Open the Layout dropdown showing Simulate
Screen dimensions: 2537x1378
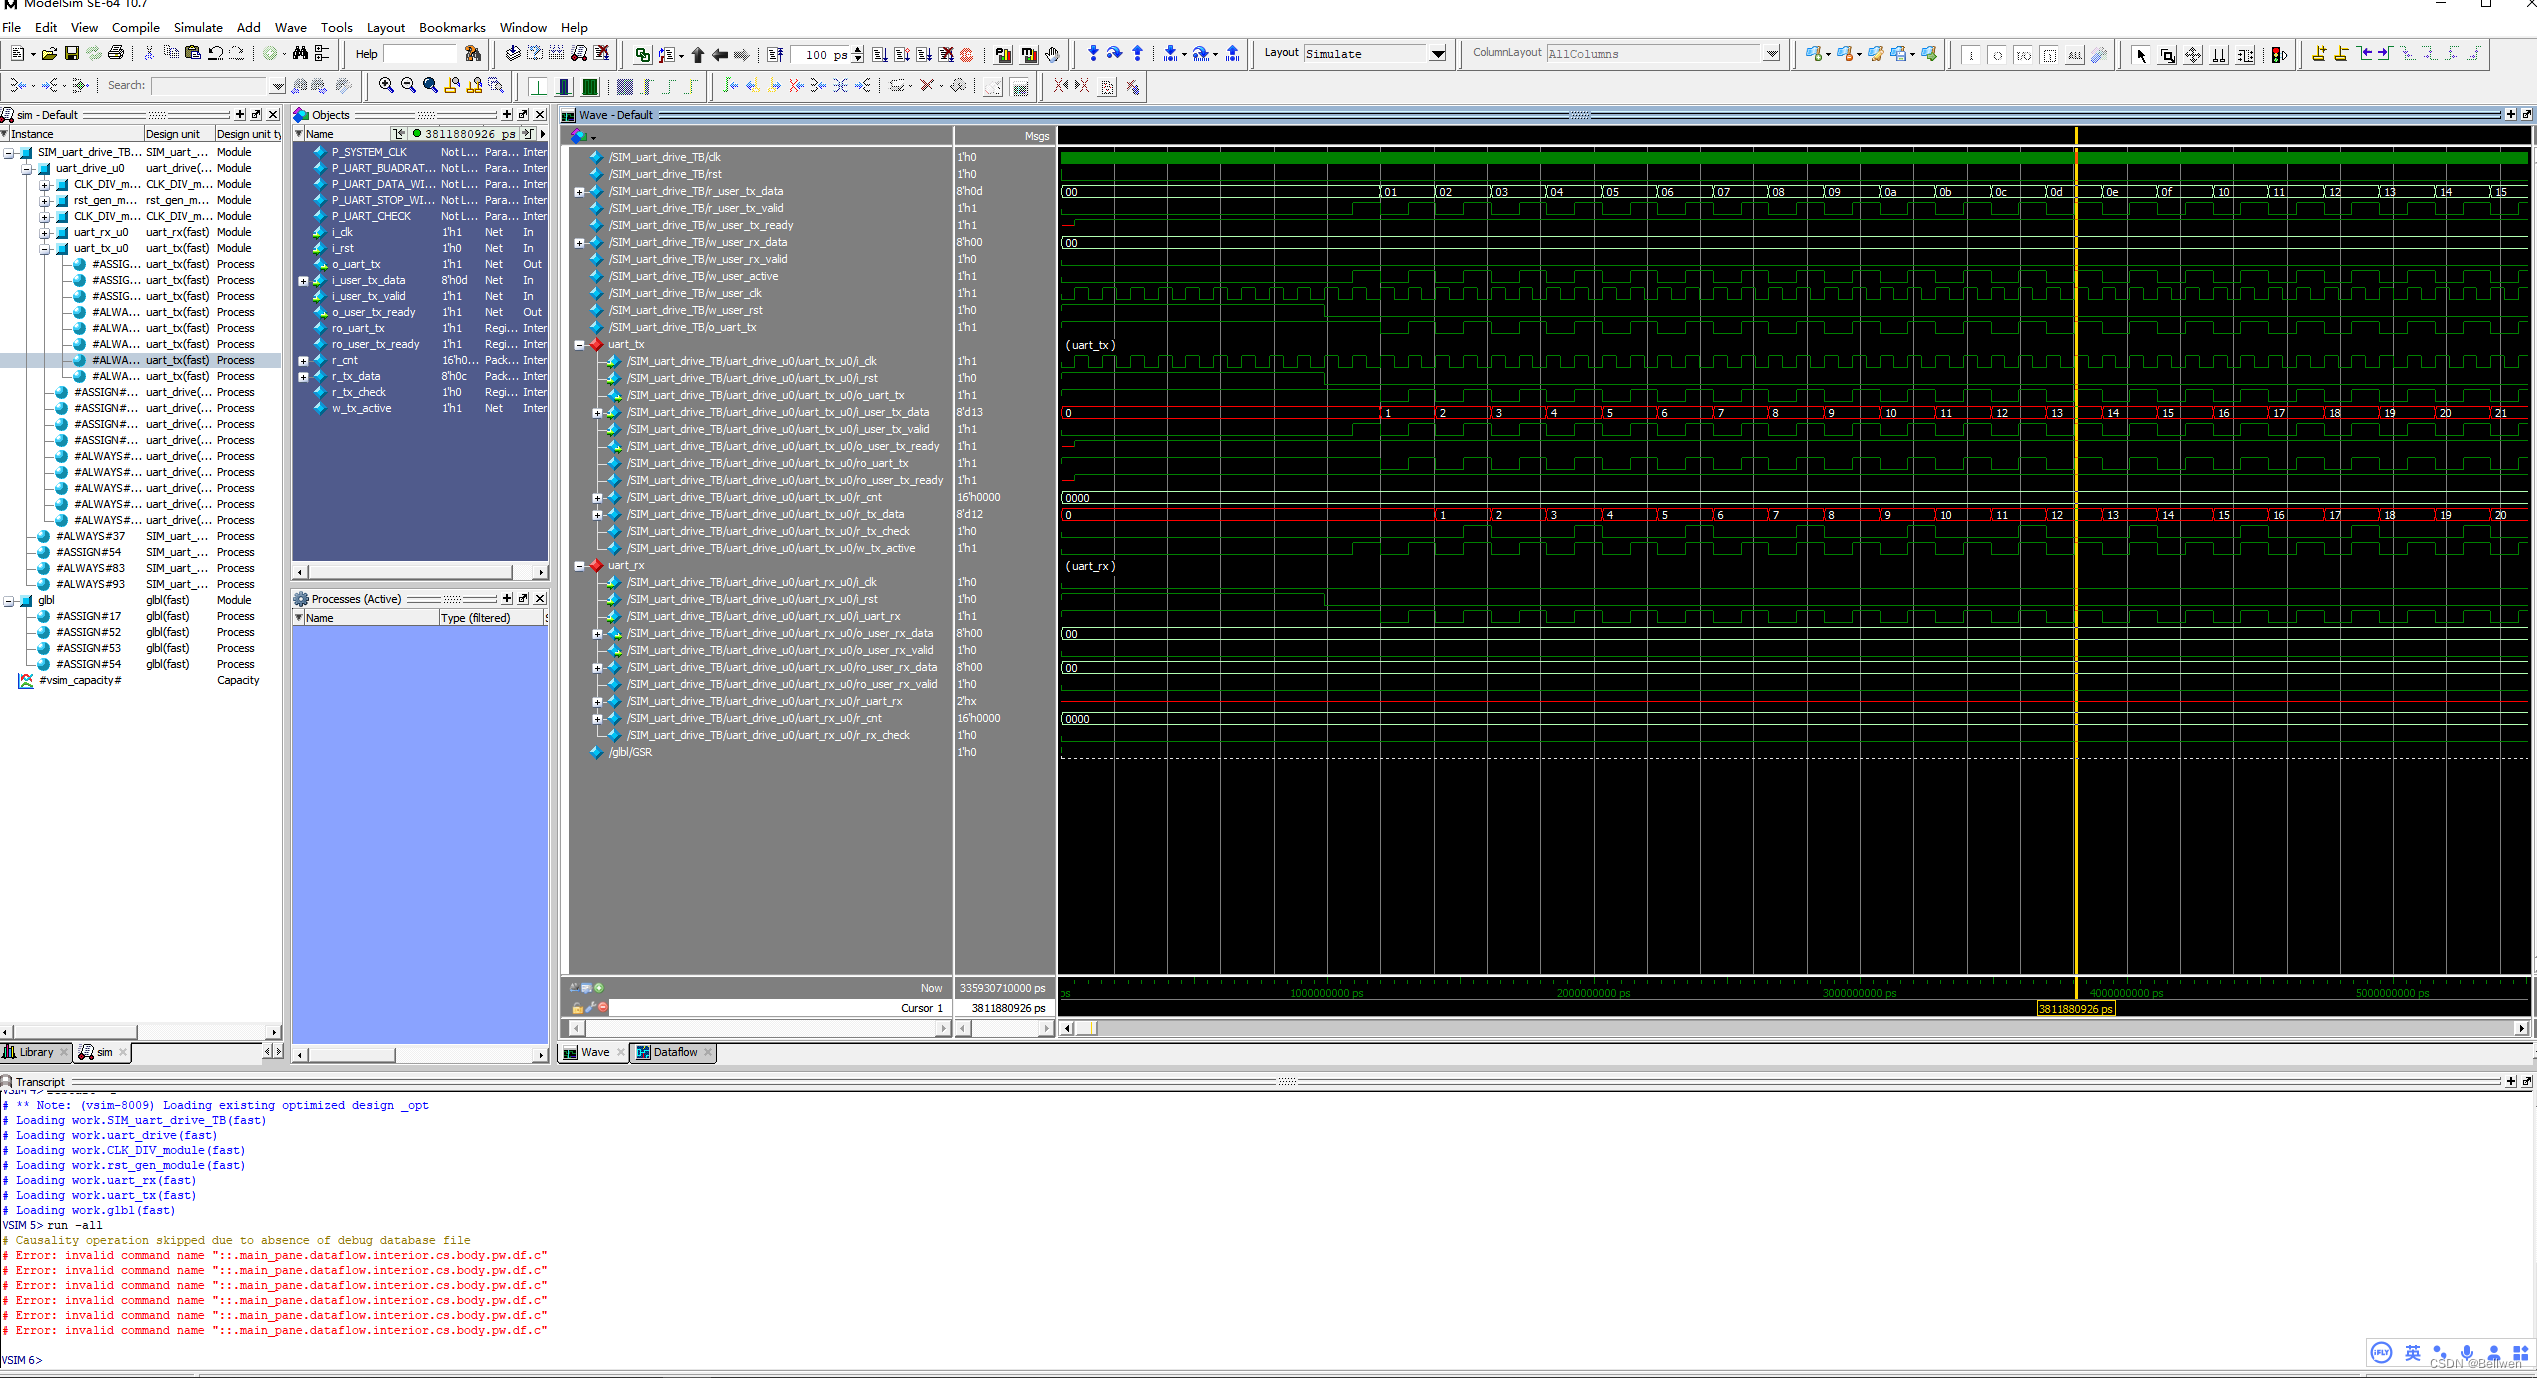pyautogui.click(x=1438, y=53)
